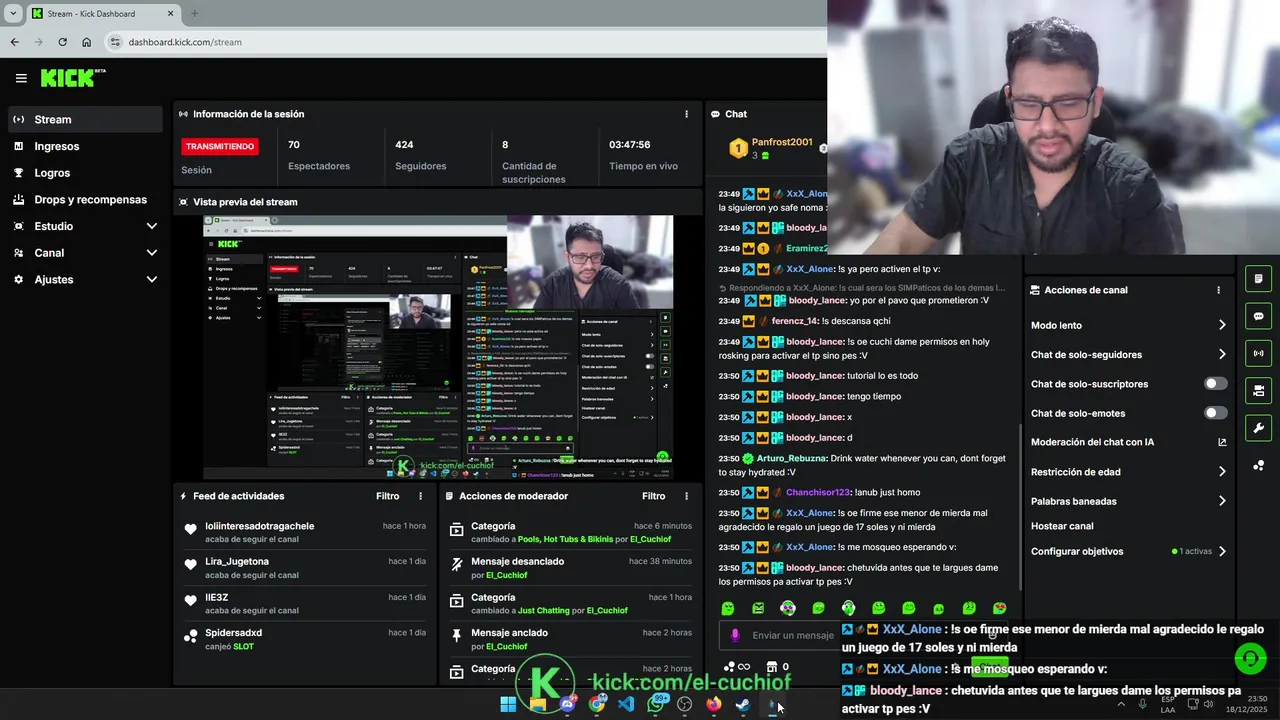Screen dimensions: 1280x720
Task: Click Chanchisor123 username in chat
Action: coord(818,492)
